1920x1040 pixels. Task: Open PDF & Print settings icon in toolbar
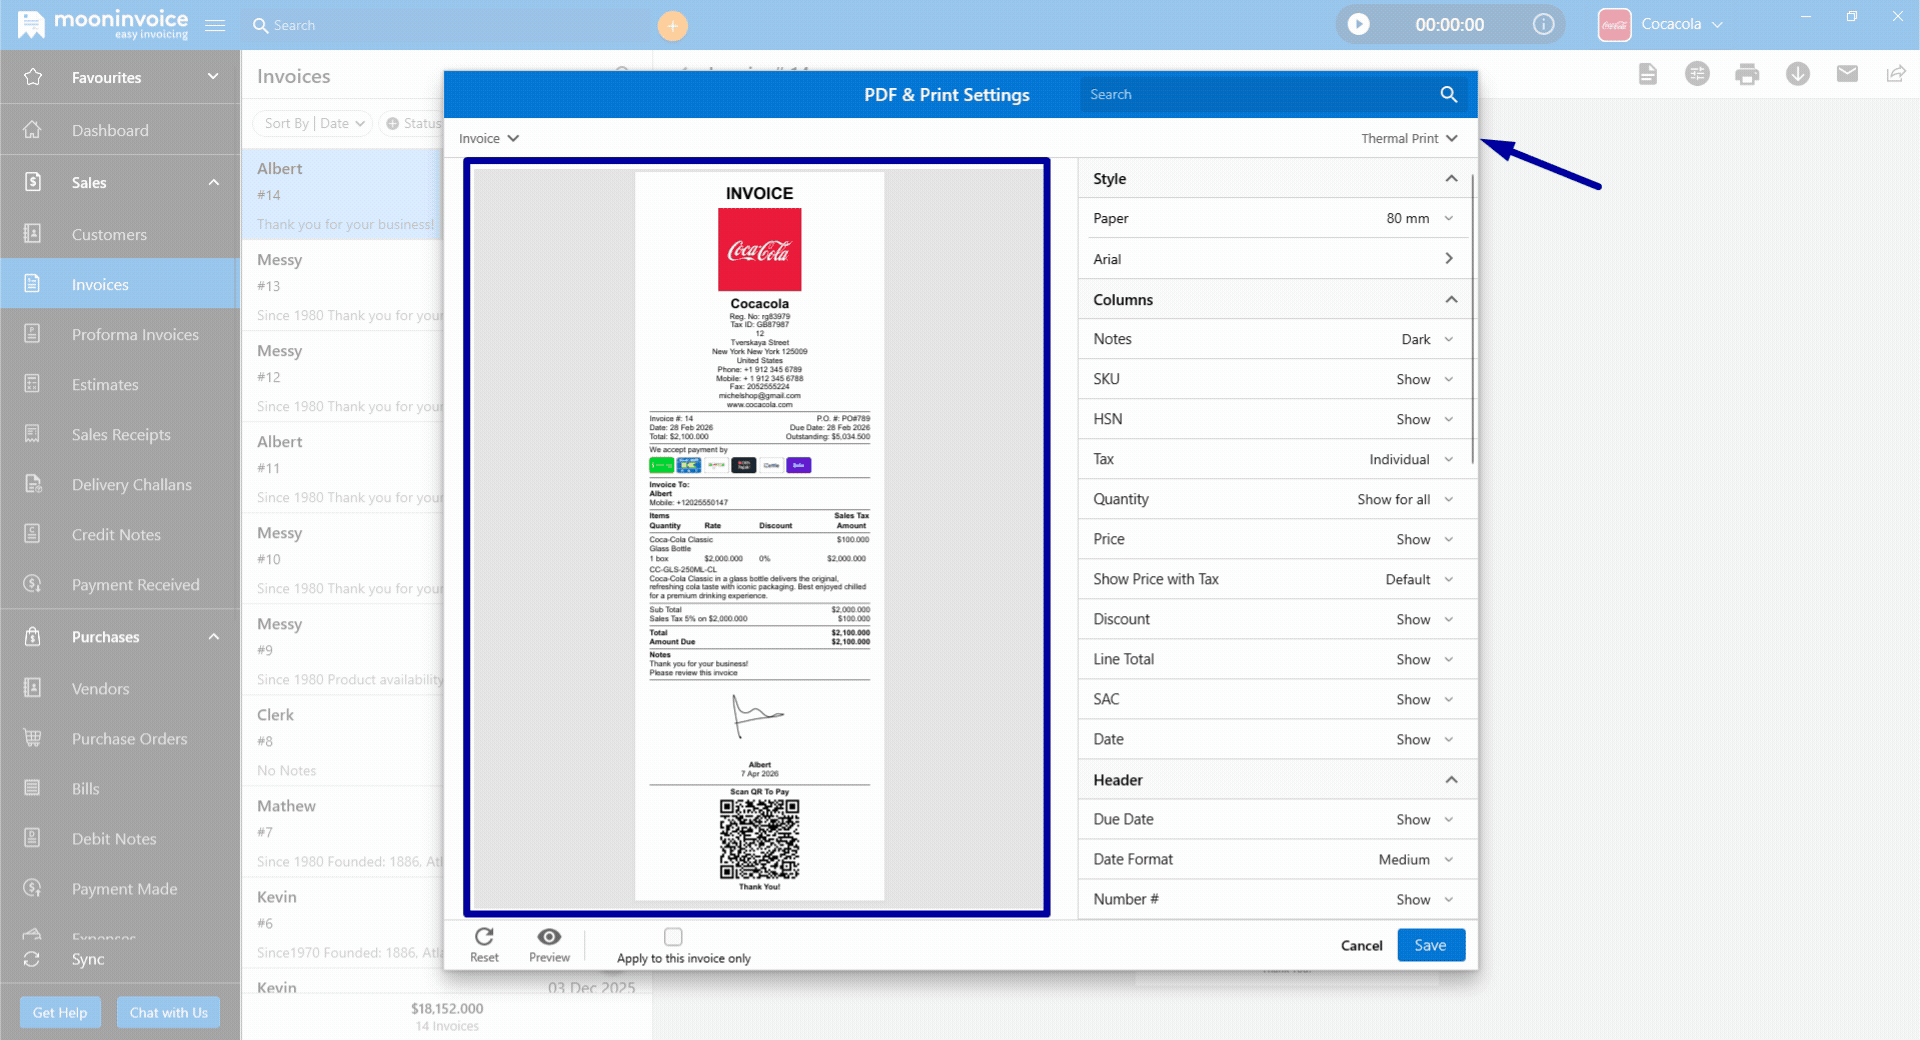(x=1697, y=74)
